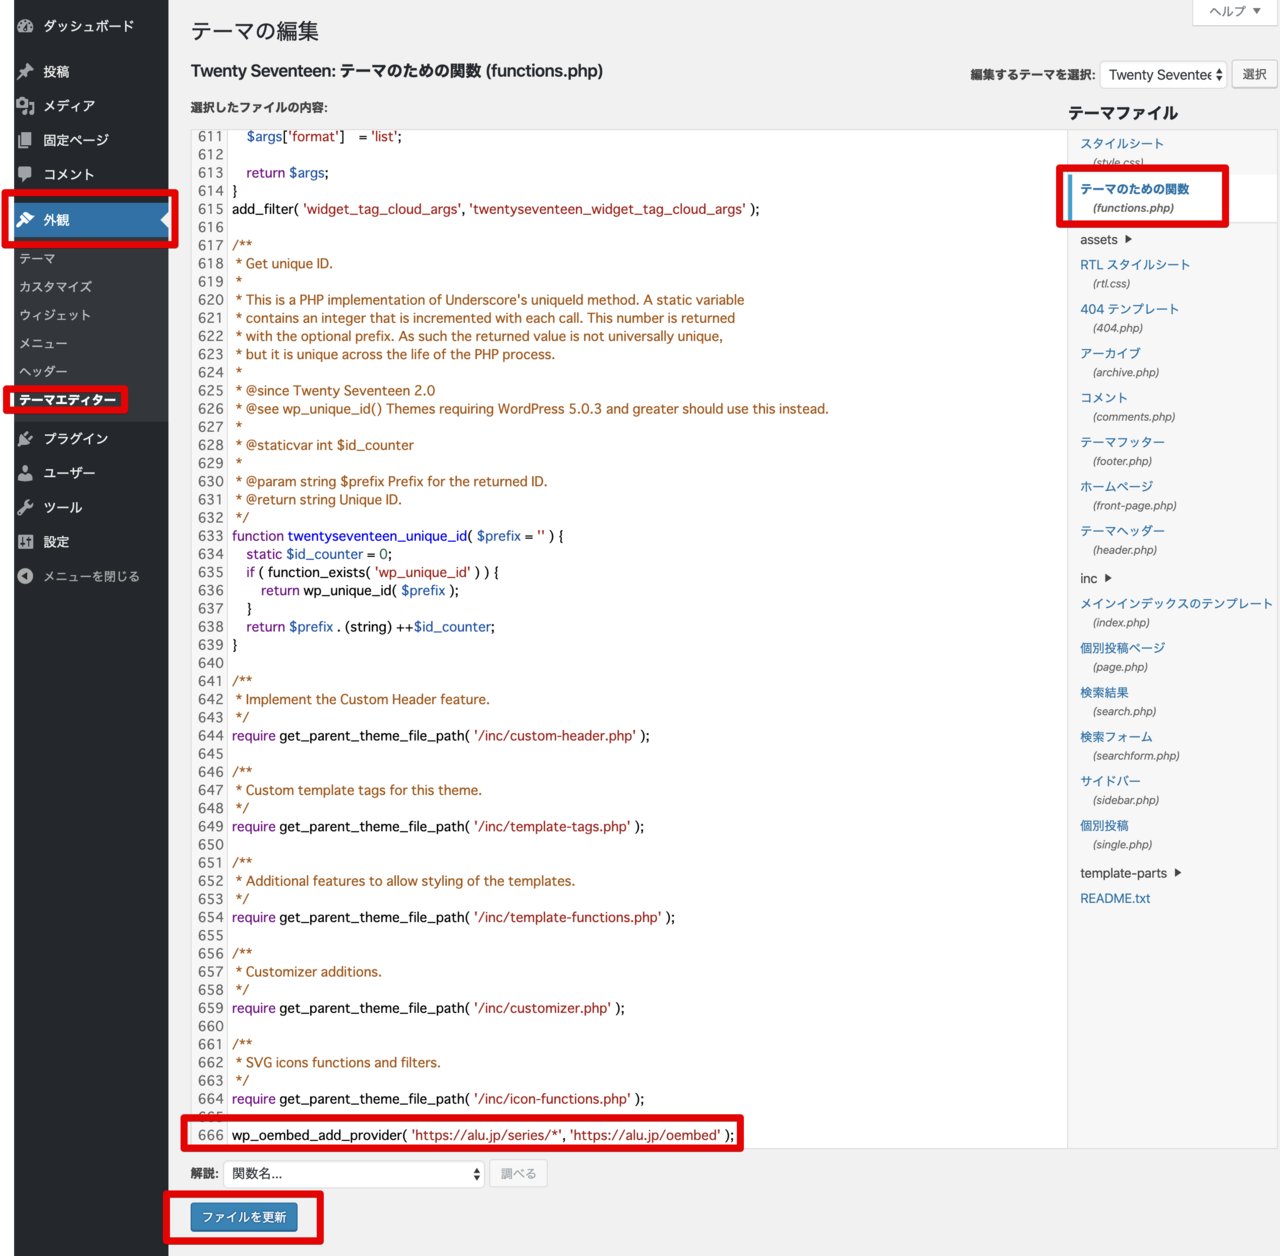Expand the inc folder

click(x=1095, y=579)
